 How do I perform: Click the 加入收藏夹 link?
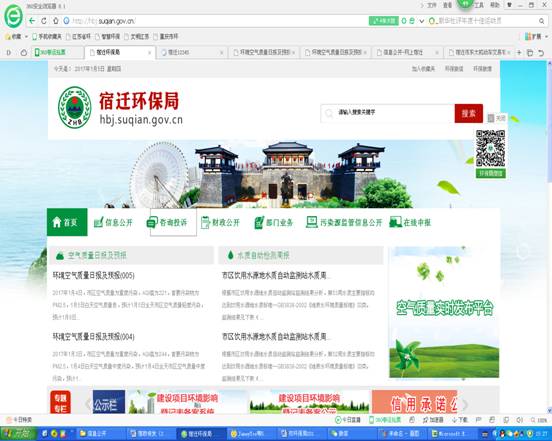point(424,69)
